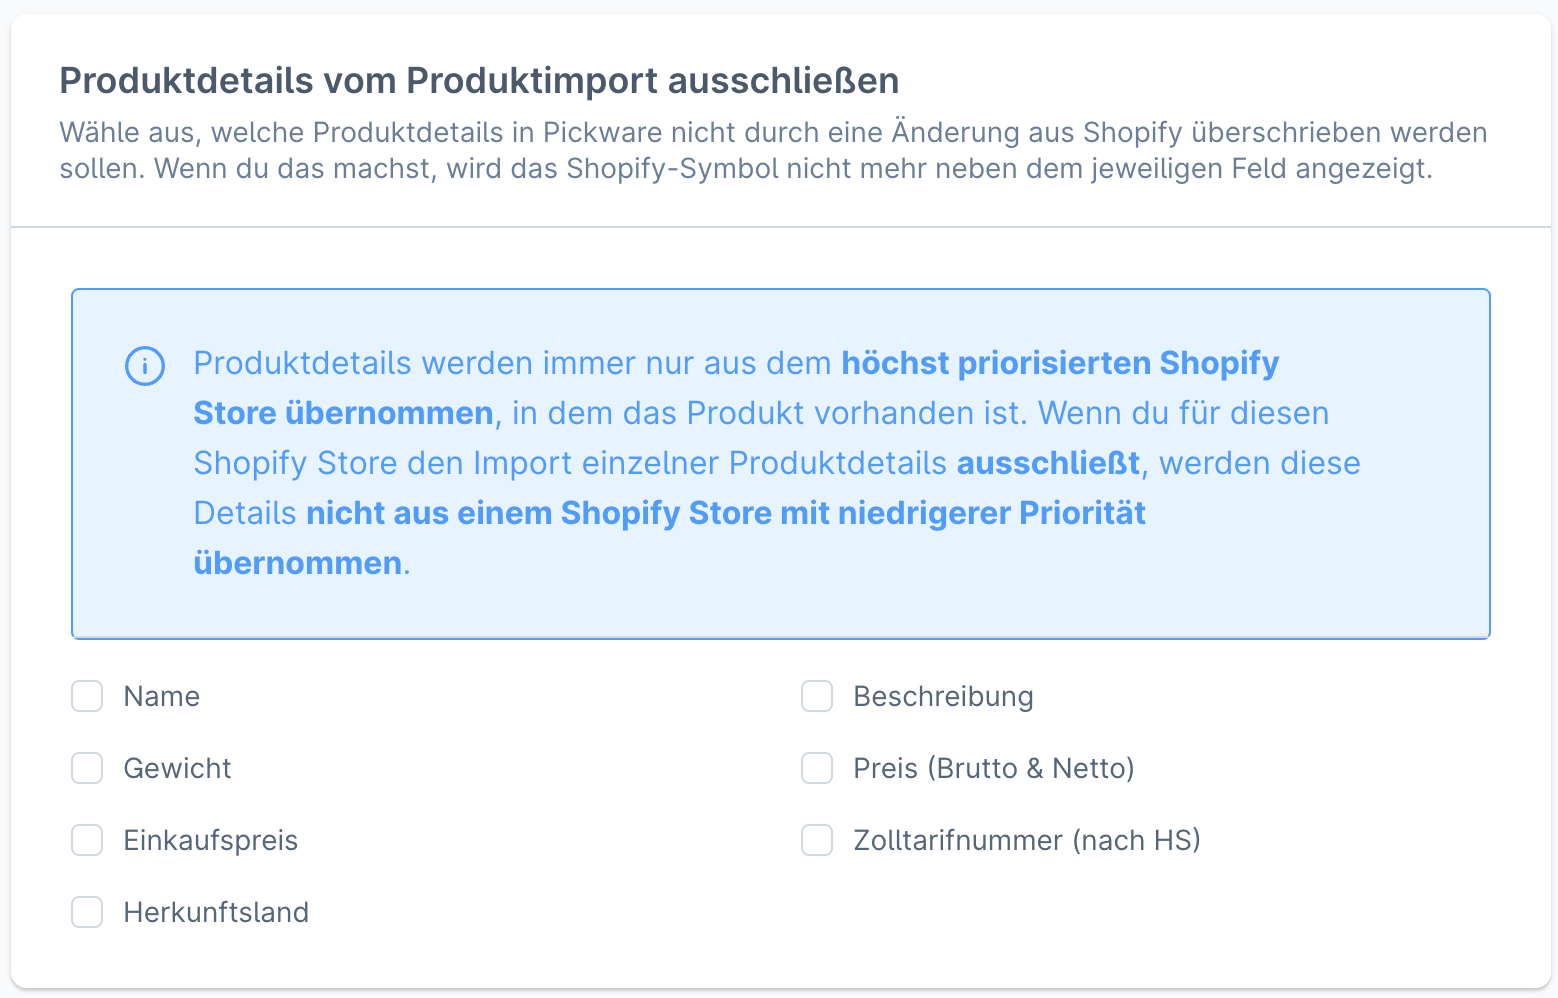Exclude Preis (Brutto & Netto) via its checkbox
Image resolution: width=1558 pixels, height=998 pixels.
tap(817, 768)
